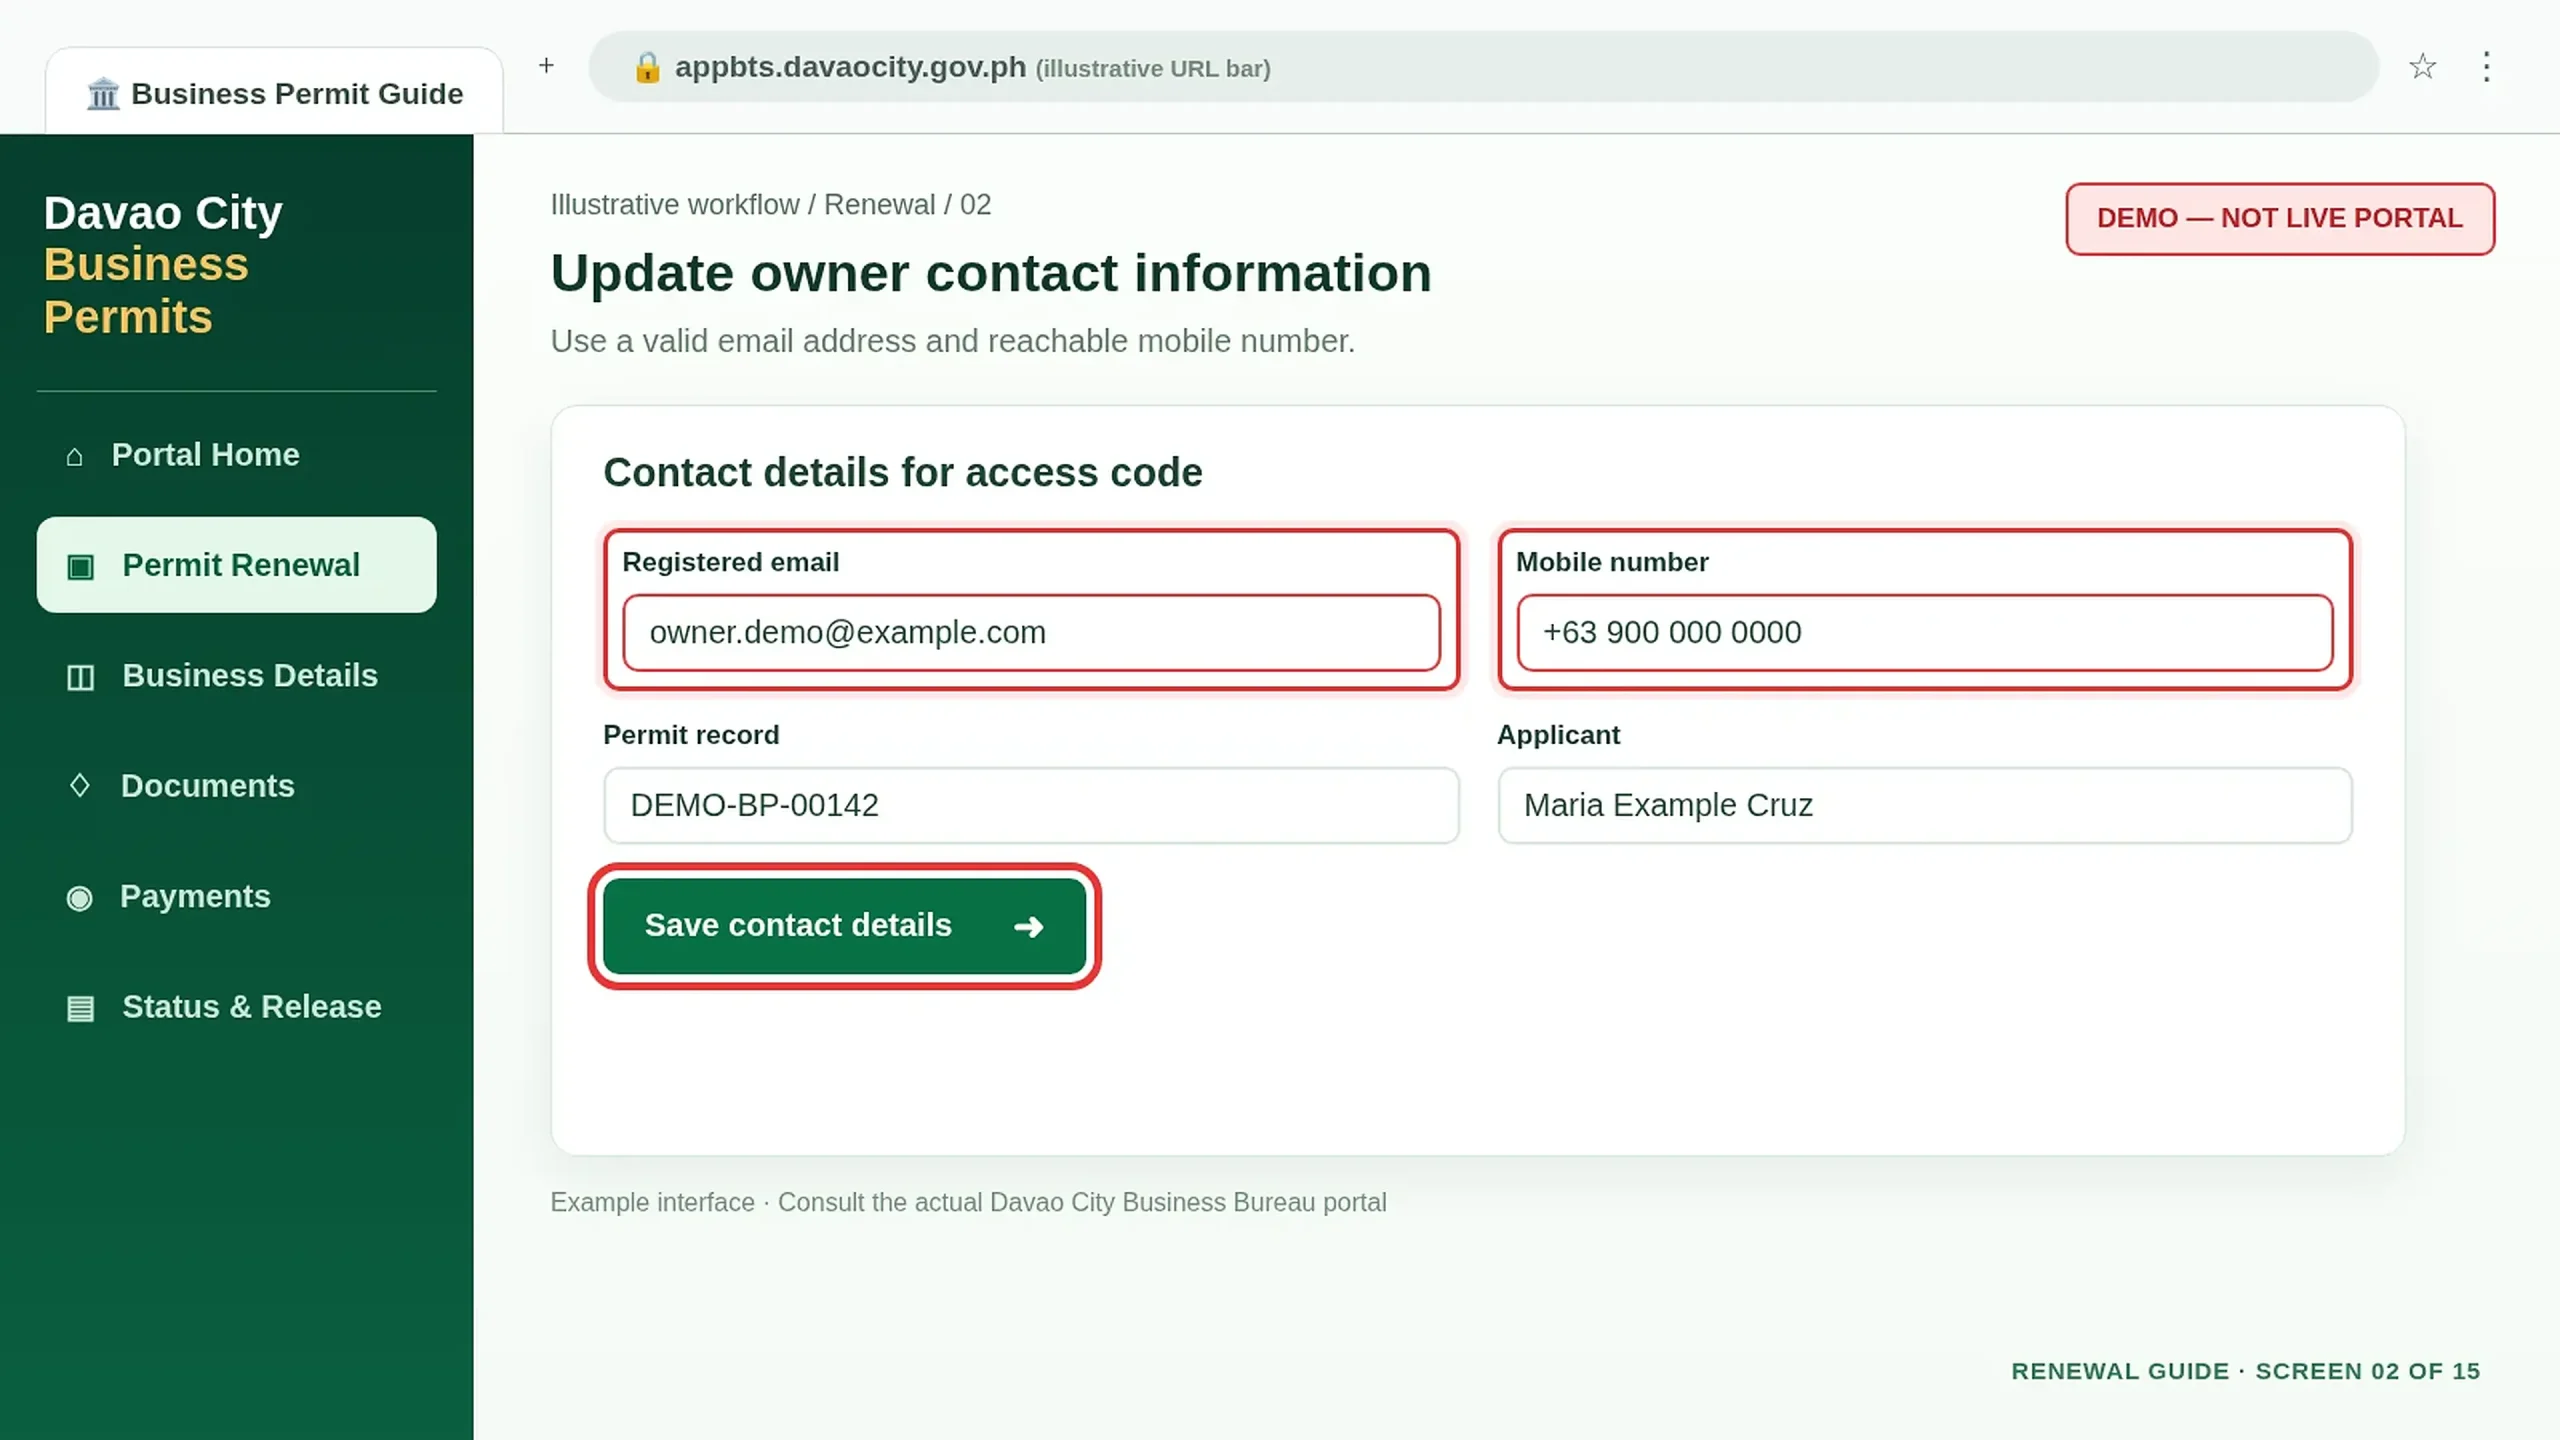
Task: Click the Applicant field Maria Example Cruz
Action: click(1925, 806)
